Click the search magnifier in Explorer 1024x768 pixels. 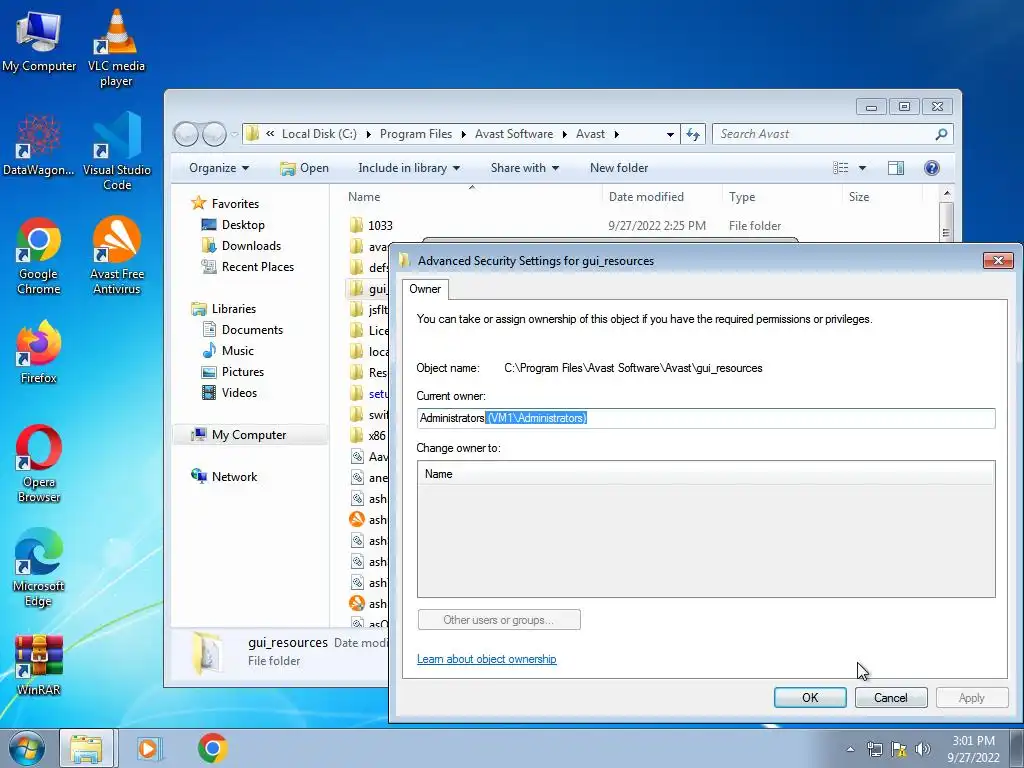[941, 134]
